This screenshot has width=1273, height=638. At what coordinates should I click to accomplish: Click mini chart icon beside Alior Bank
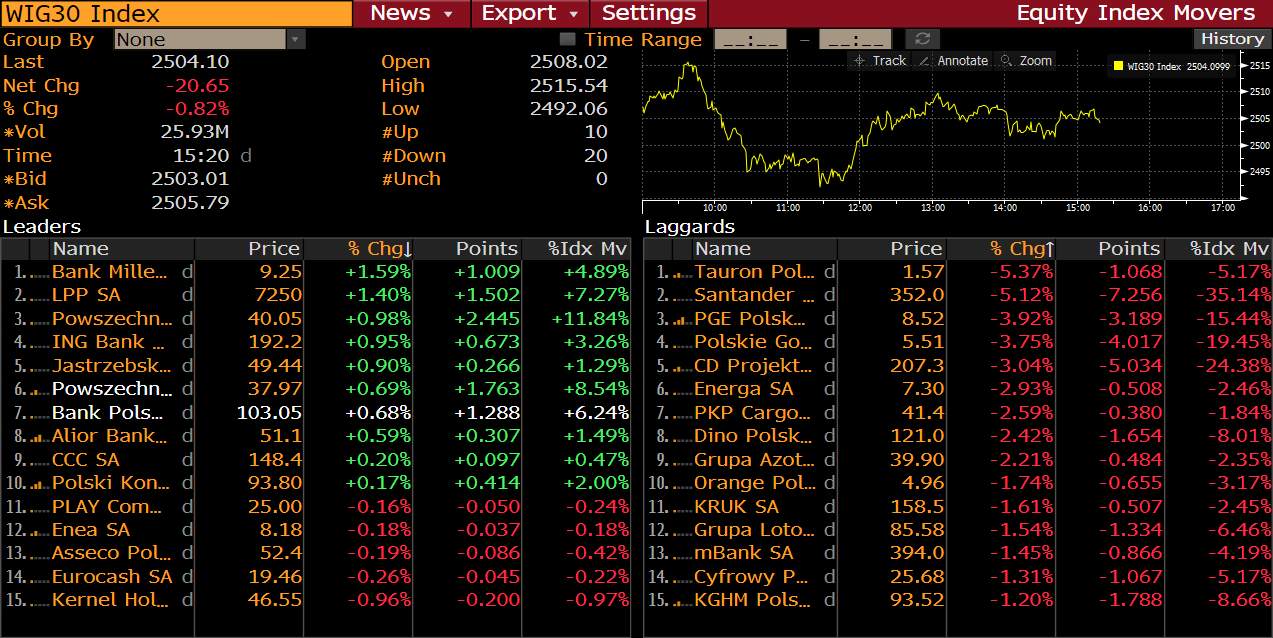[x=39, y=437]
